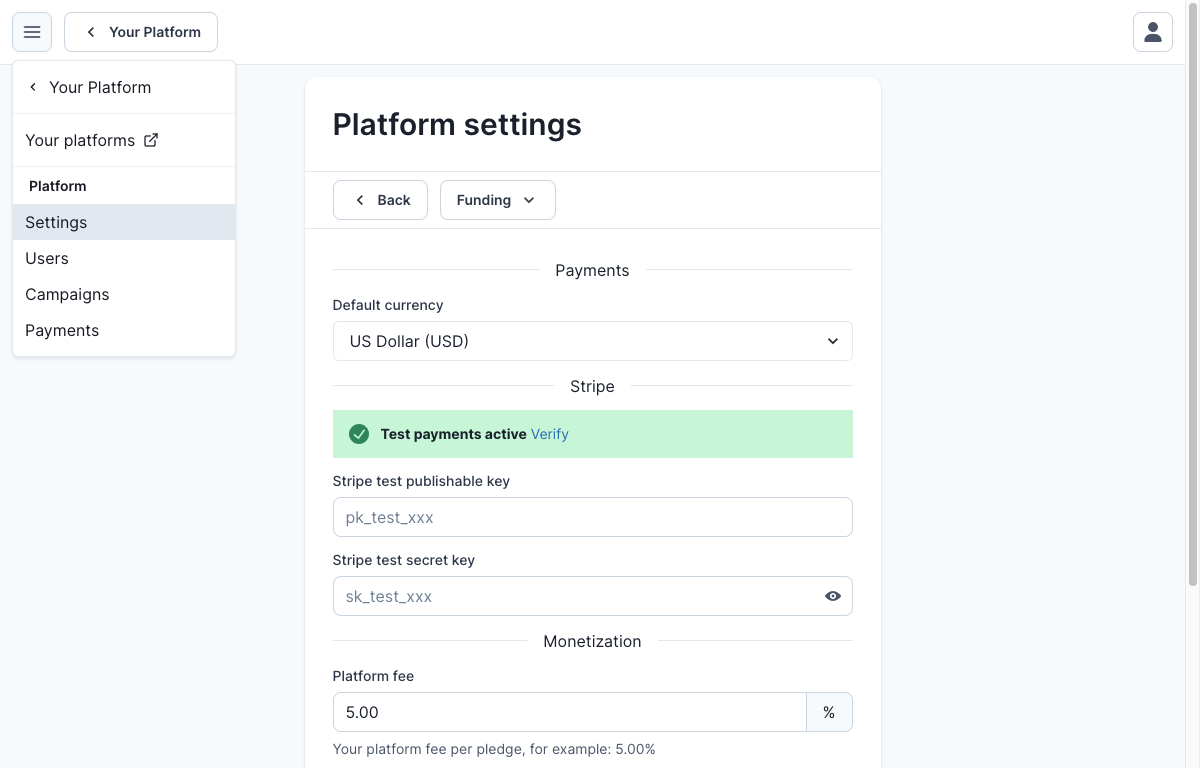Toggle visibility of Stripe test secret key
Screen dimensions: 1200x768
(x=832, y=596)
